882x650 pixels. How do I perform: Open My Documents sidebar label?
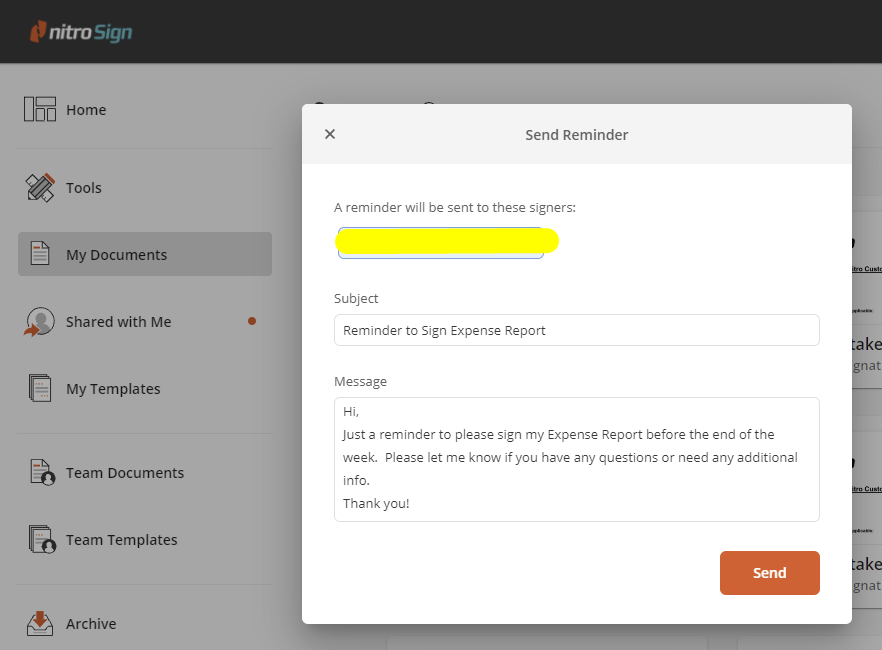point(116,255)
